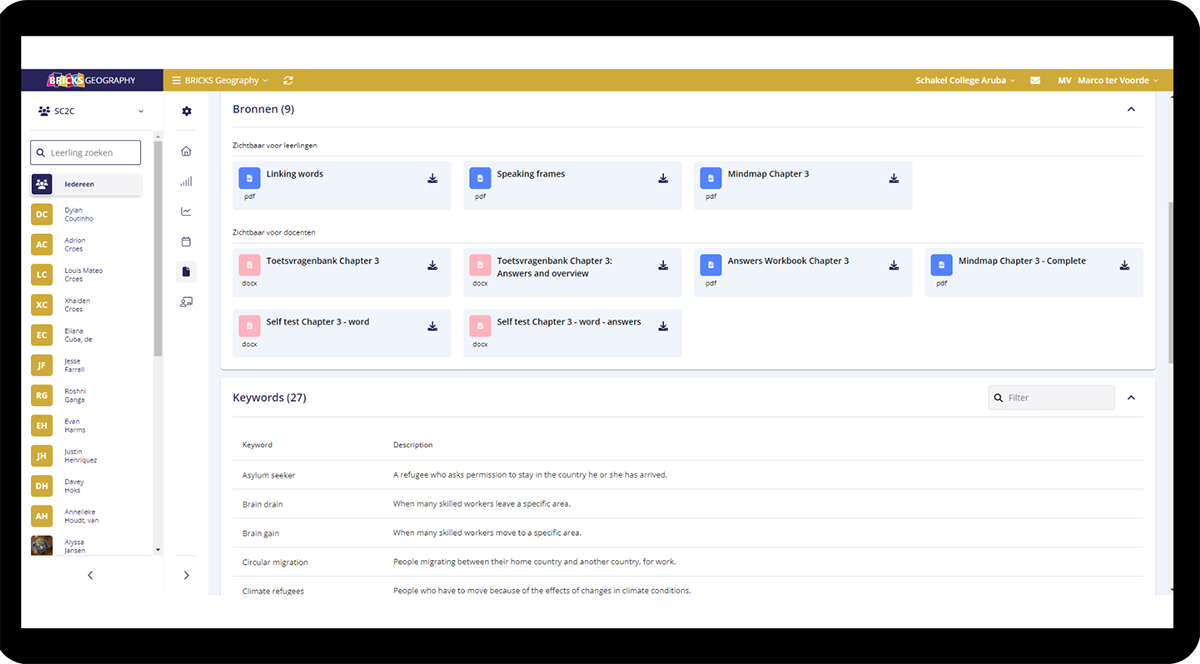Click the signal bars statistics icon
This screenshot has height=664, width=1200.
coord(186,182)
